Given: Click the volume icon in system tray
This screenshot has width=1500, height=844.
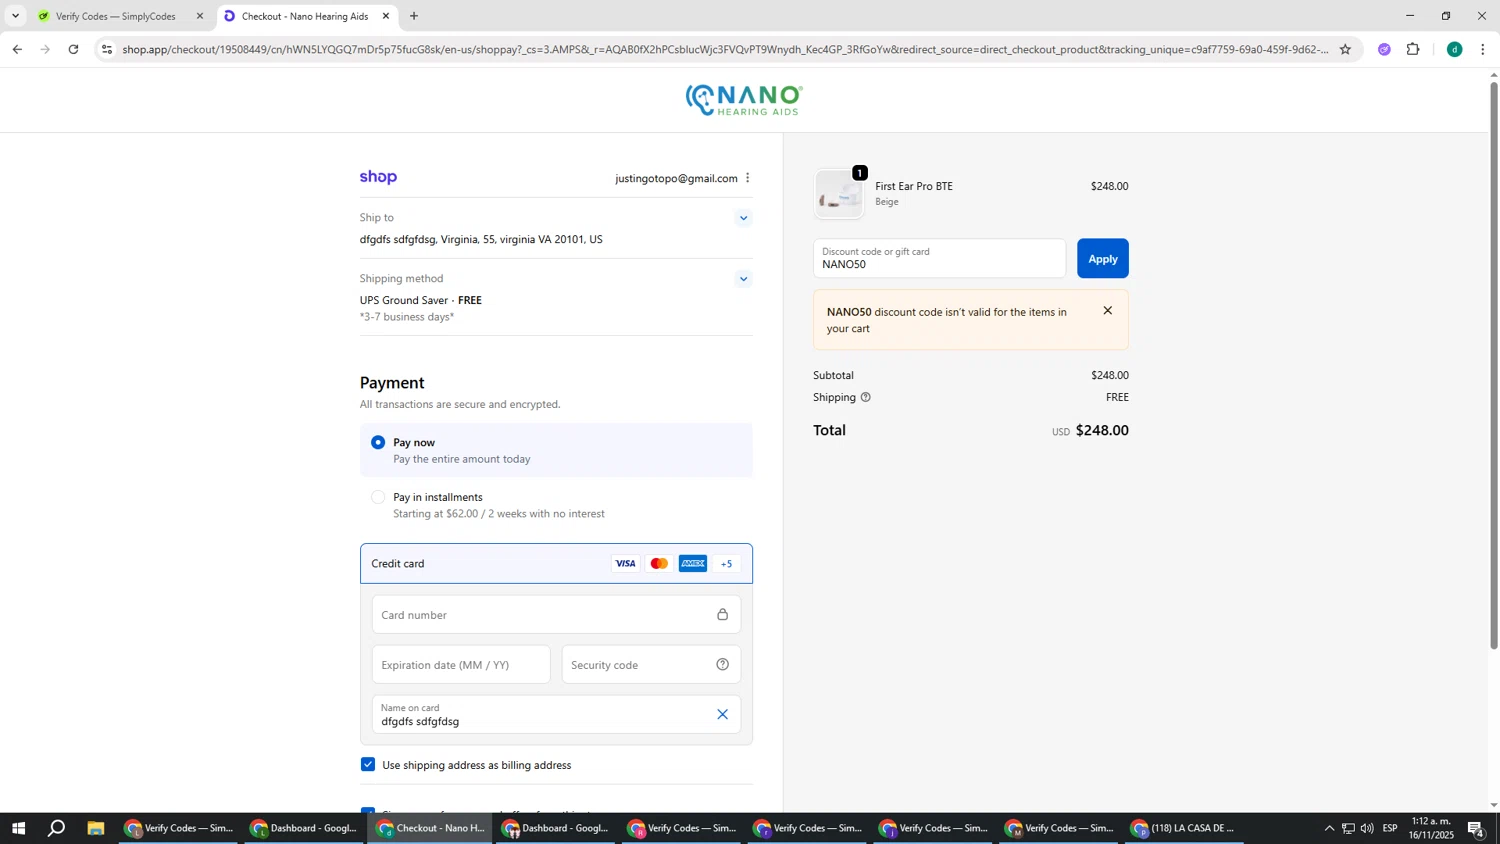Looking at the screenshot, I should 1367,828.
